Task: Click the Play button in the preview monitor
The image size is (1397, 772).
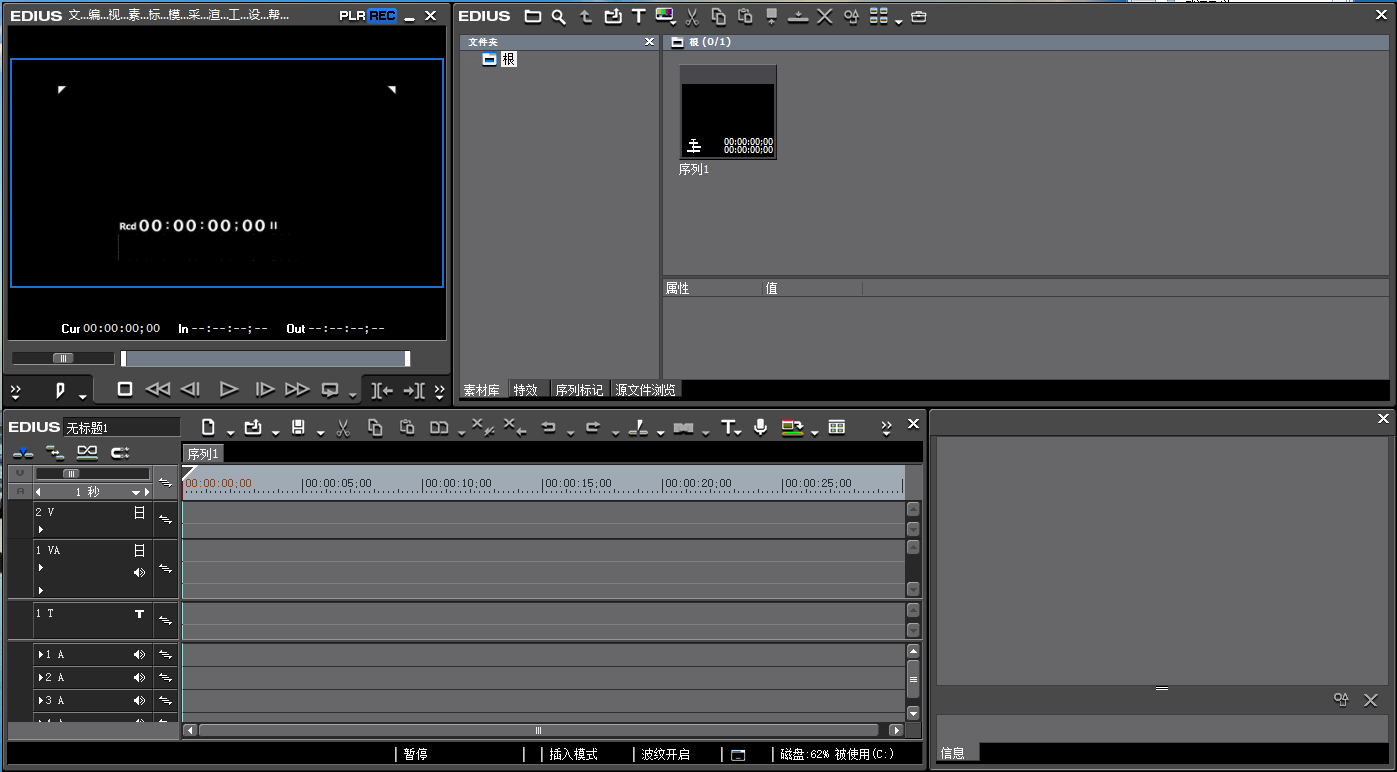Action: pos(229,389)
